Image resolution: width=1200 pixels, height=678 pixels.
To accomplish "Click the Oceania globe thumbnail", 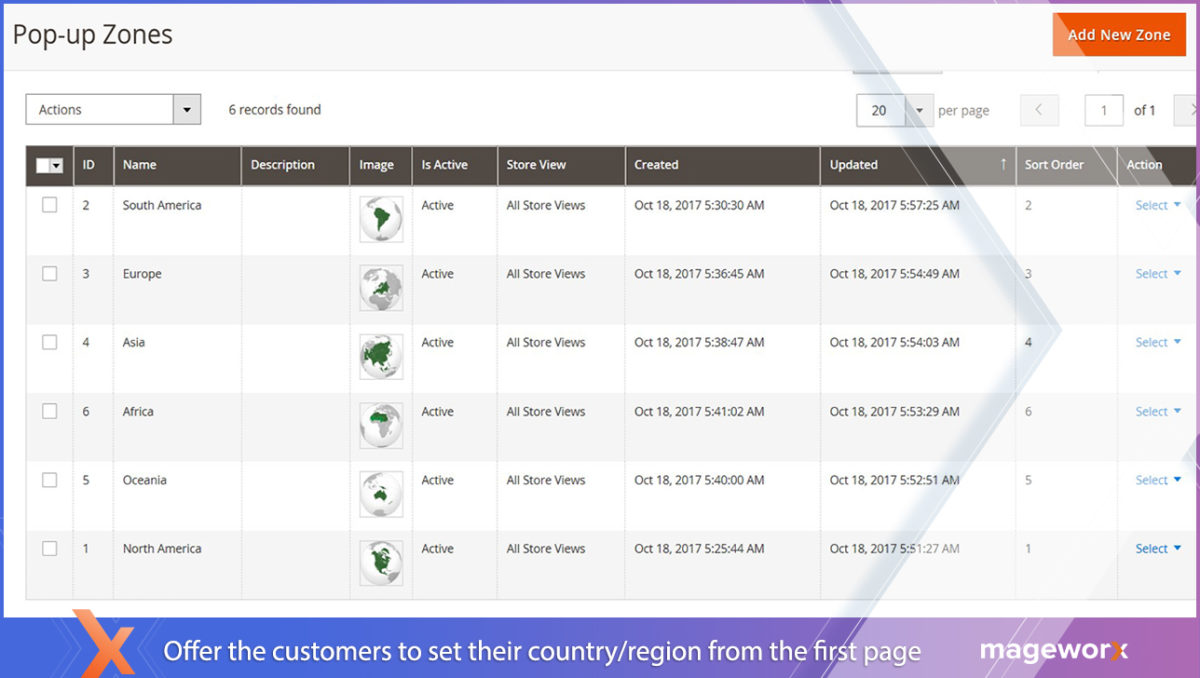I will click(x=381, y=494).
